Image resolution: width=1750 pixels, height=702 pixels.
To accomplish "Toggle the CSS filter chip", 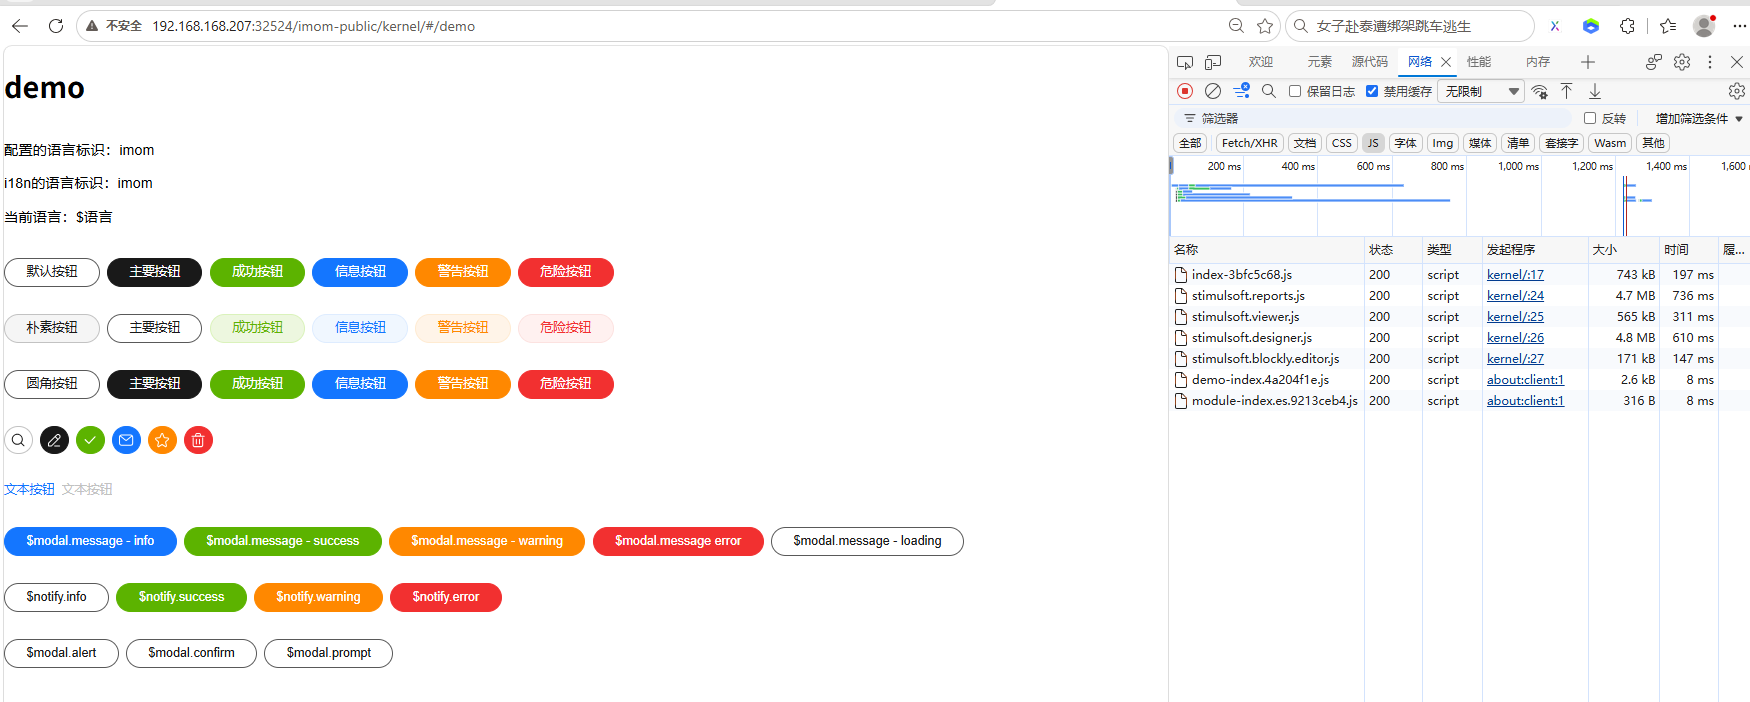I will click(x=1342, y=143).
